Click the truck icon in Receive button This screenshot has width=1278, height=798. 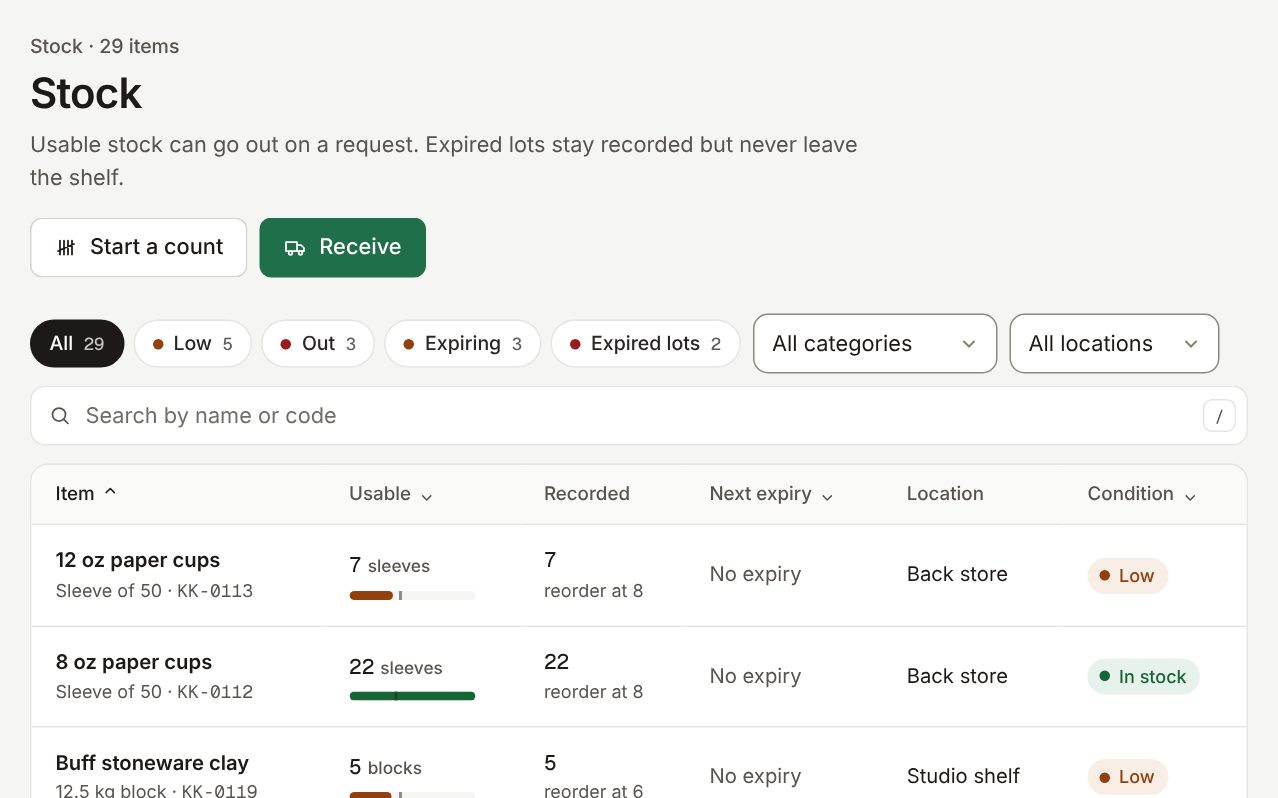click(295, 248)
